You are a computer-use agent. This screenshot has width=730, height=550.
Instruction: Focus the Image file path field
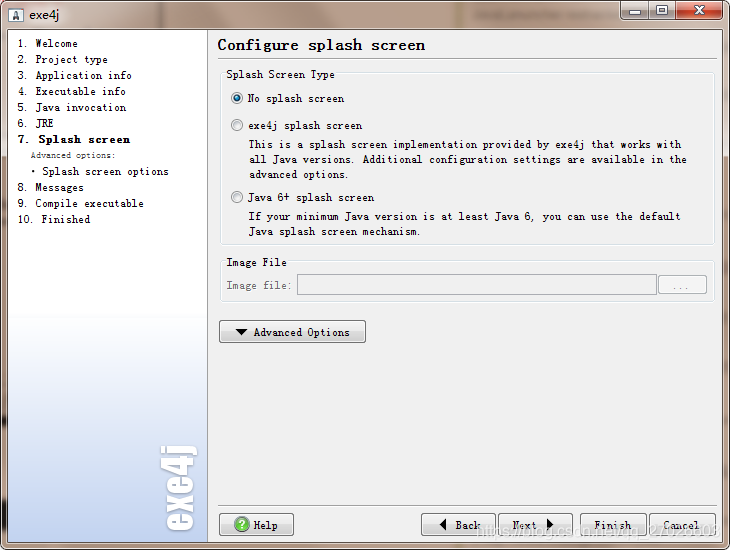(x=477, y=285)
